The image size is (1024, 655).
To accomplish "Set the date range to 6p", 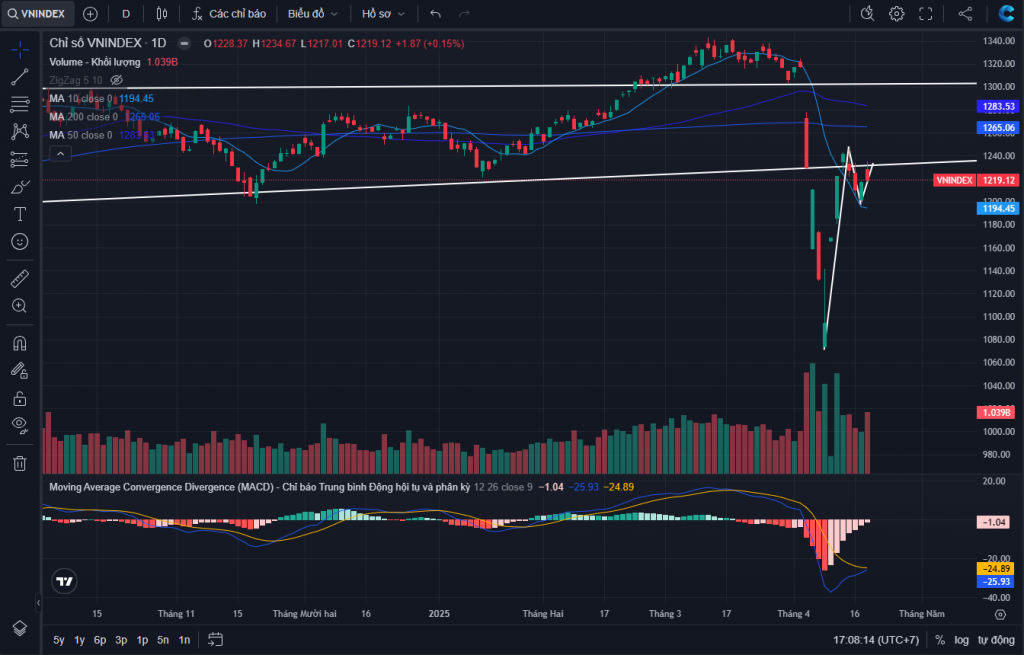I will coord(100,640).
